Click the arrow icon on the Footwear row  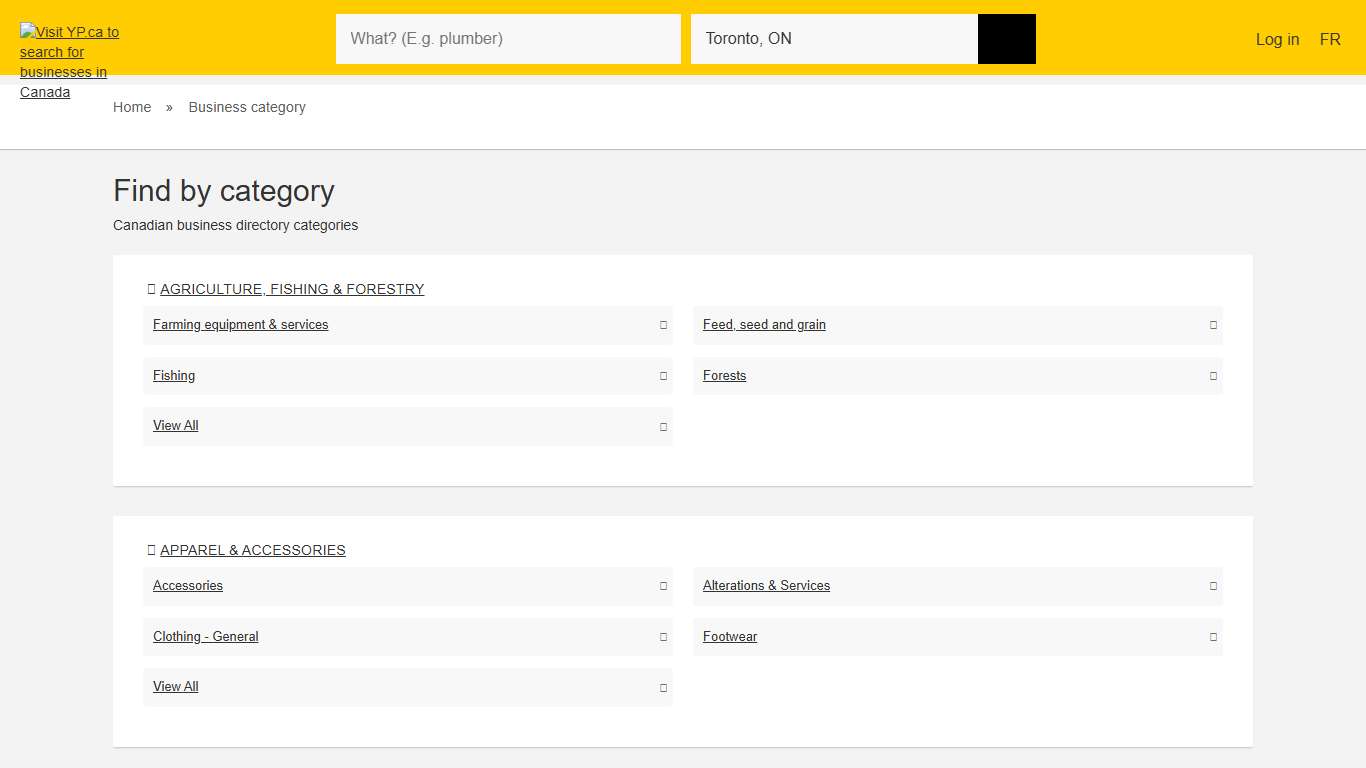pos(1212,637)
